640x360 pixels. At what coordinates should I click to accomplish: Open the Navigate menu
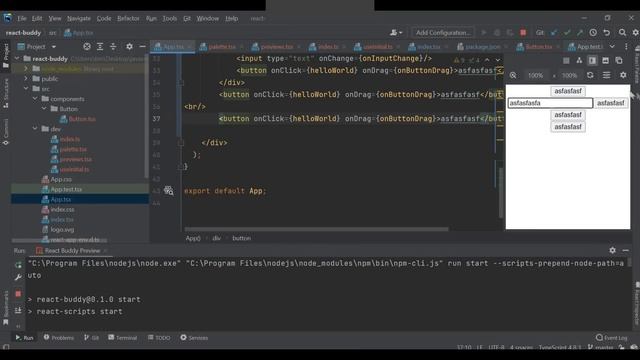click(x=79, y=18)
